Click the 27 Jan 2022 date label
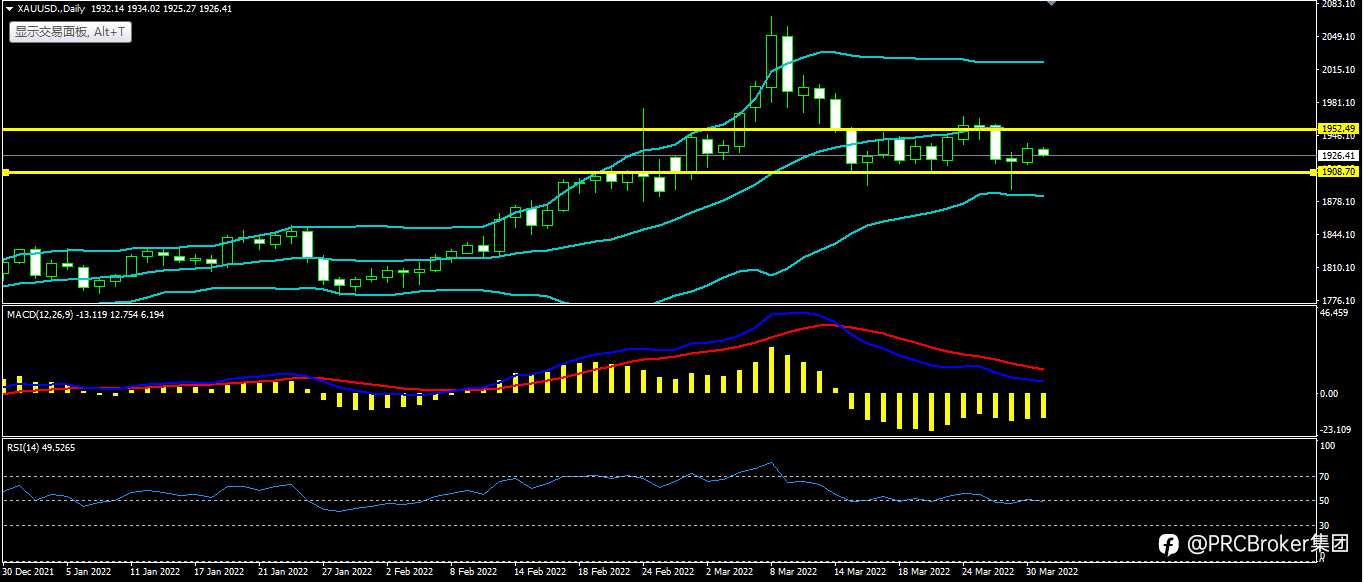 click(347, 572)
